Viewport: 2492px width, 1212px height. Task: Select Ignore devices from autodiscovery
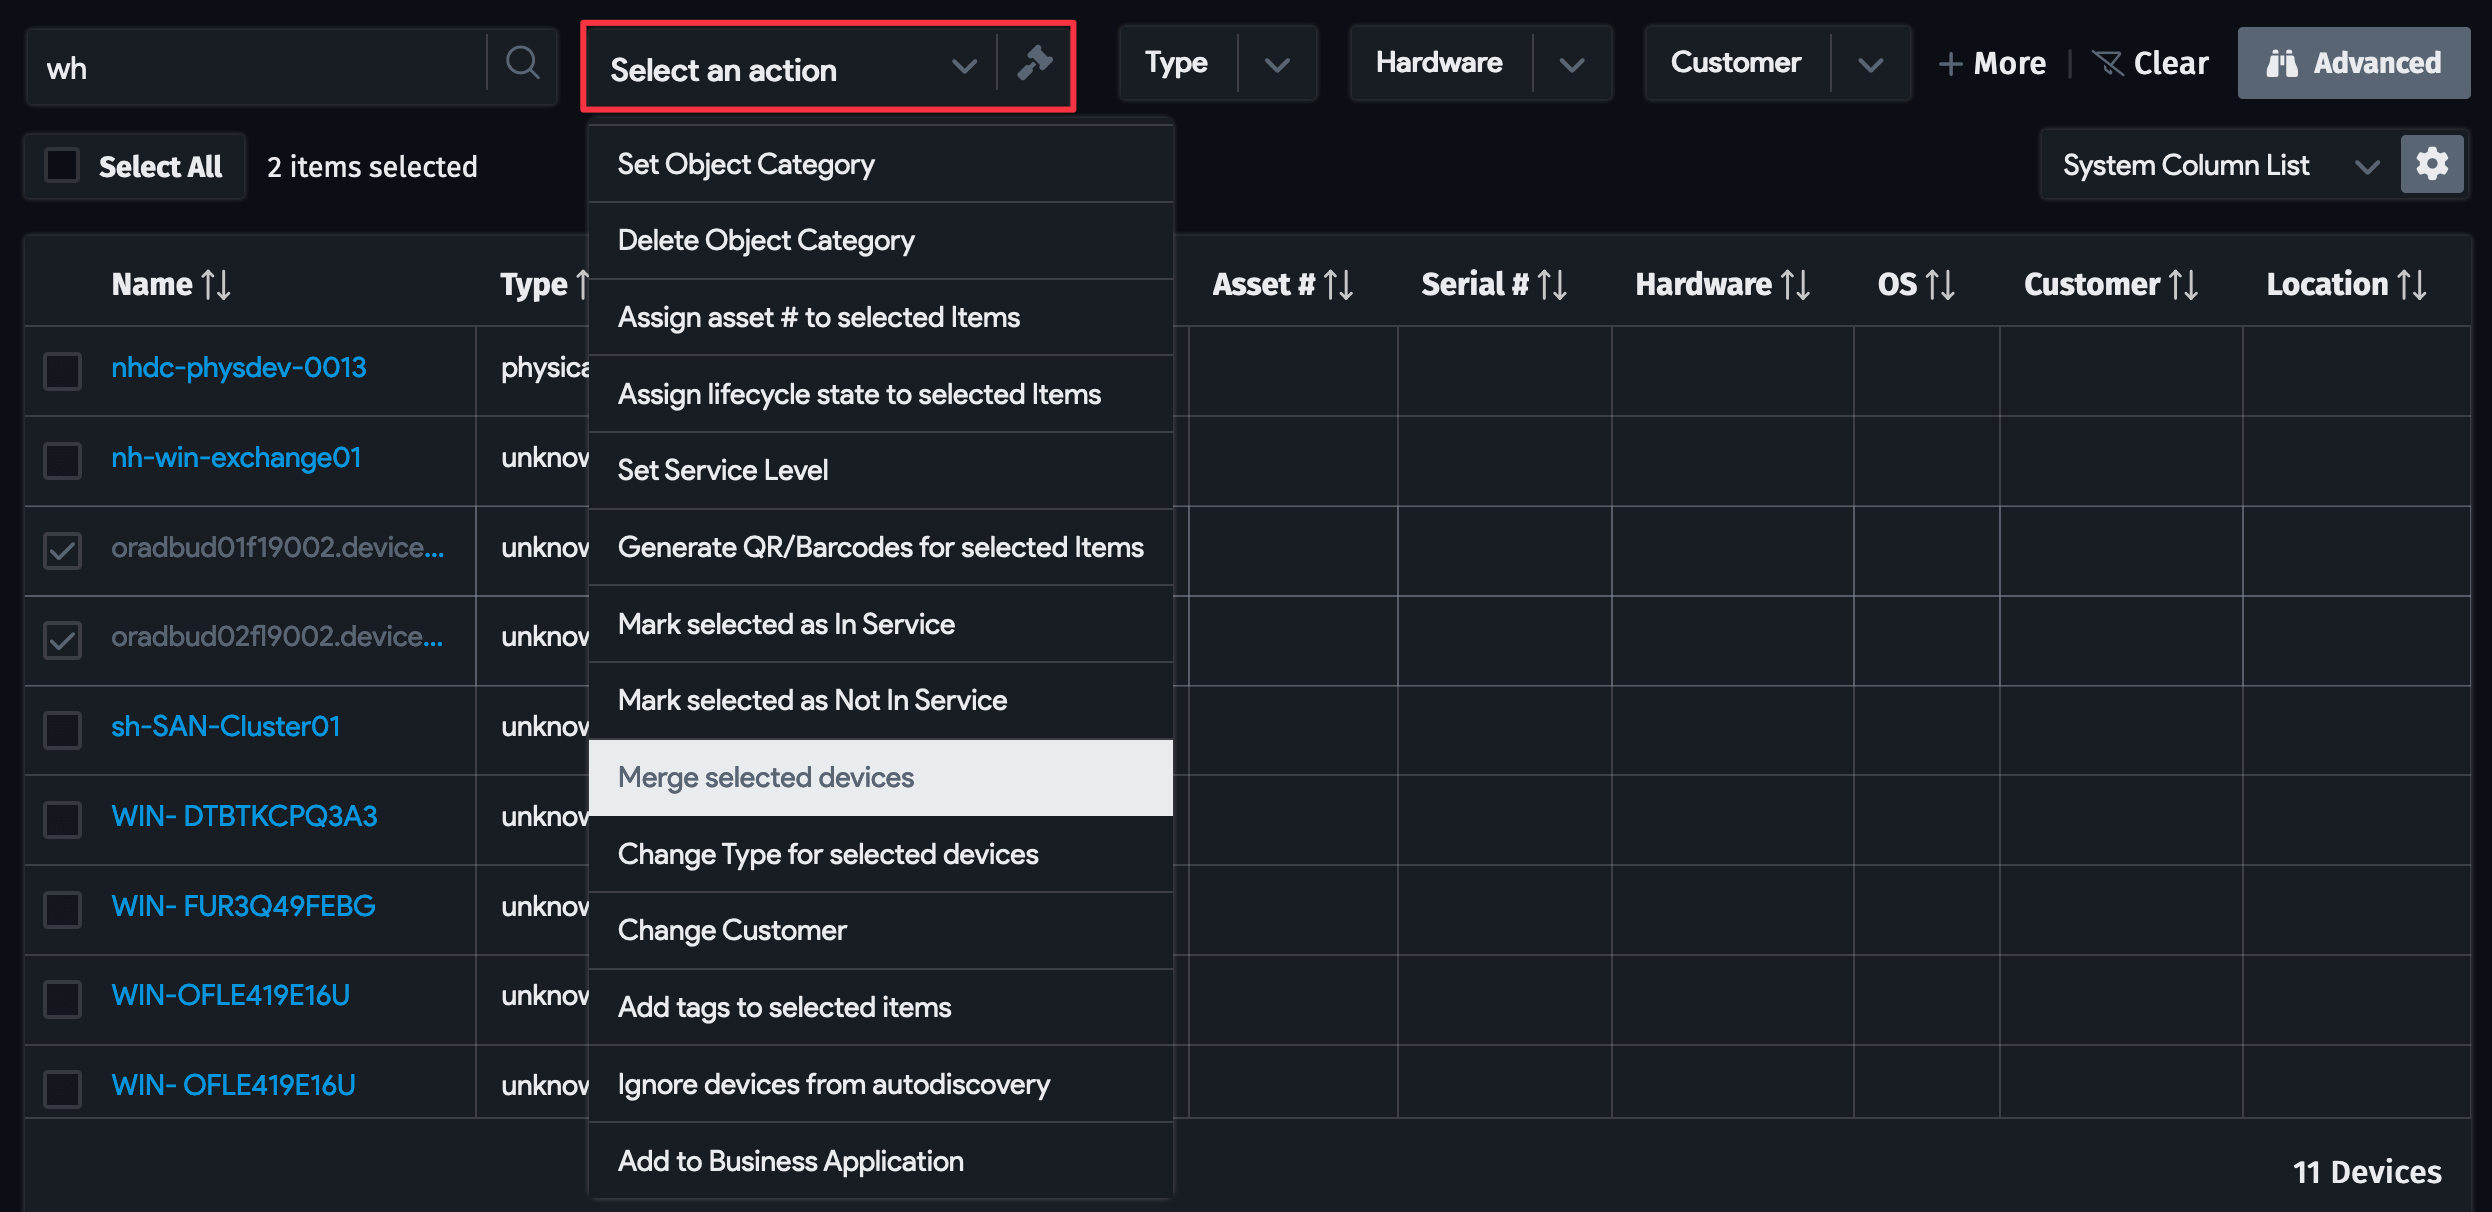point(880,1084)
